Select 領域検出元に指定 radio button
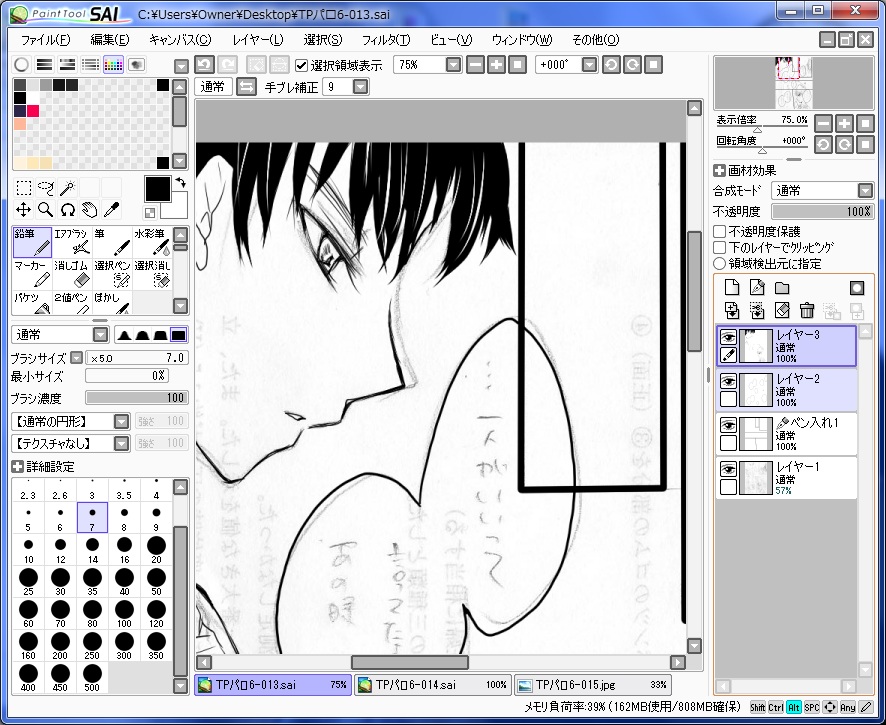The image size is (886, 725). [x=719, y=263]
